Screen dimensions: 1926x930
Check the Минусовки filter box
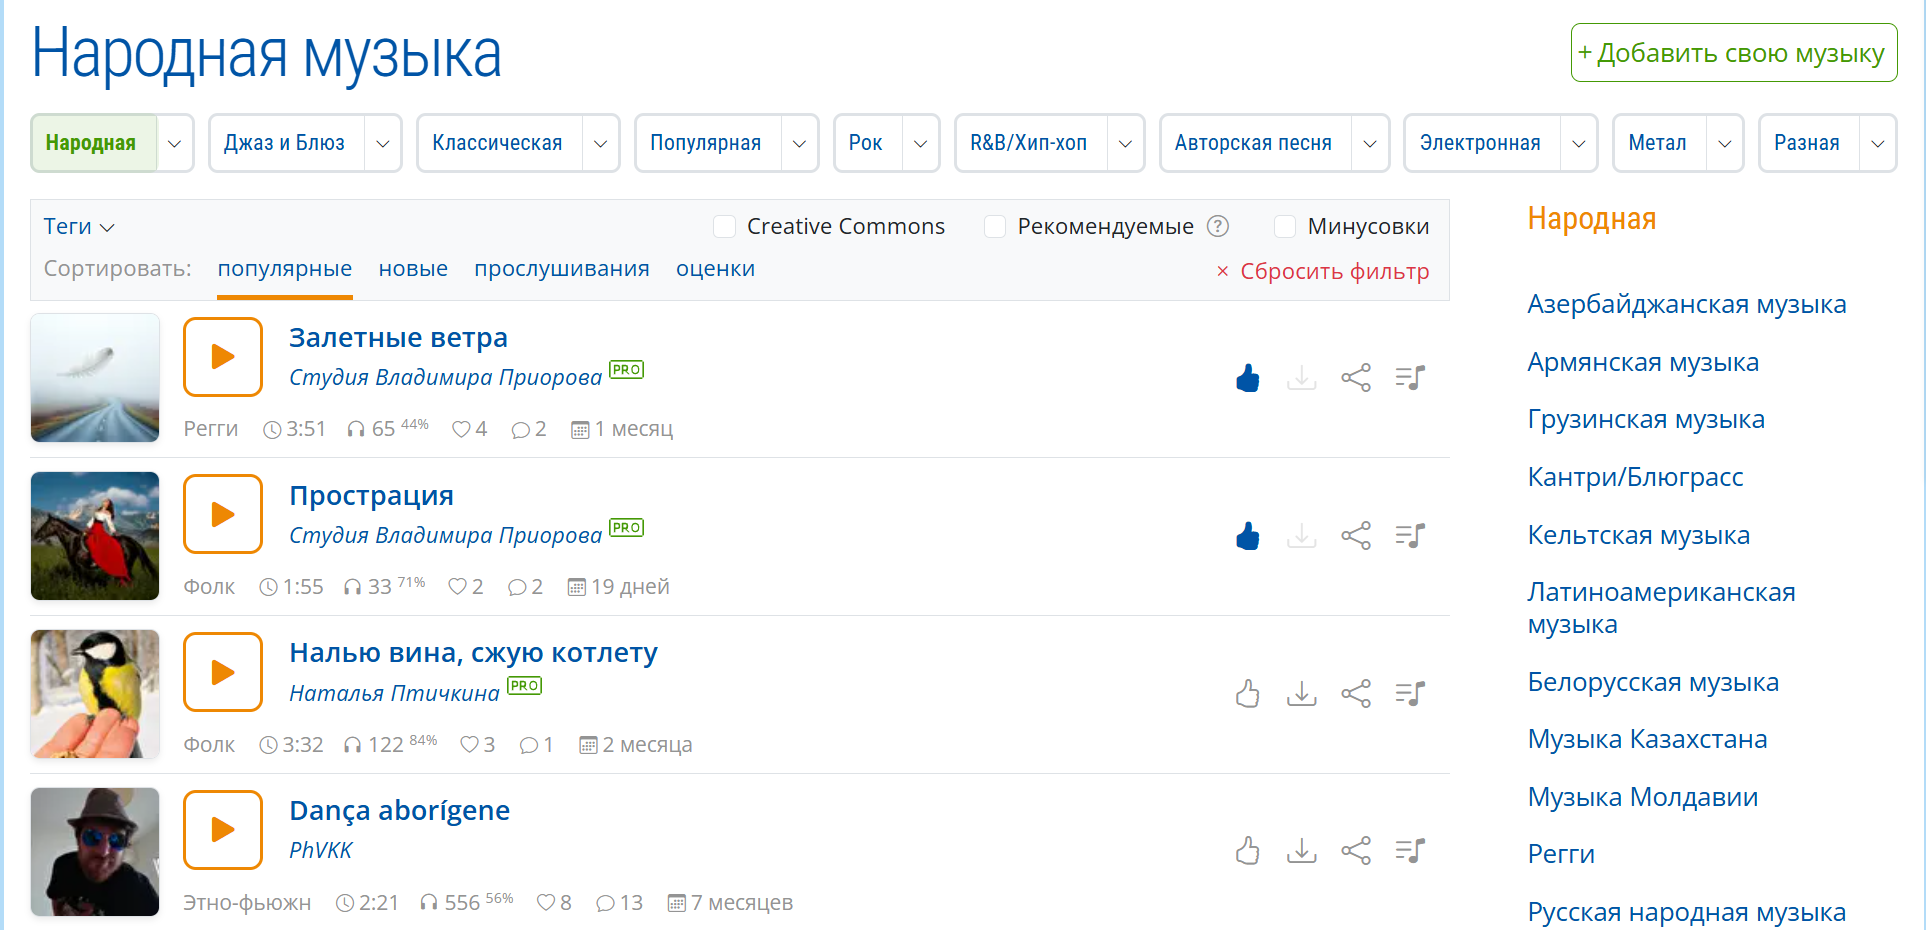1285,227
